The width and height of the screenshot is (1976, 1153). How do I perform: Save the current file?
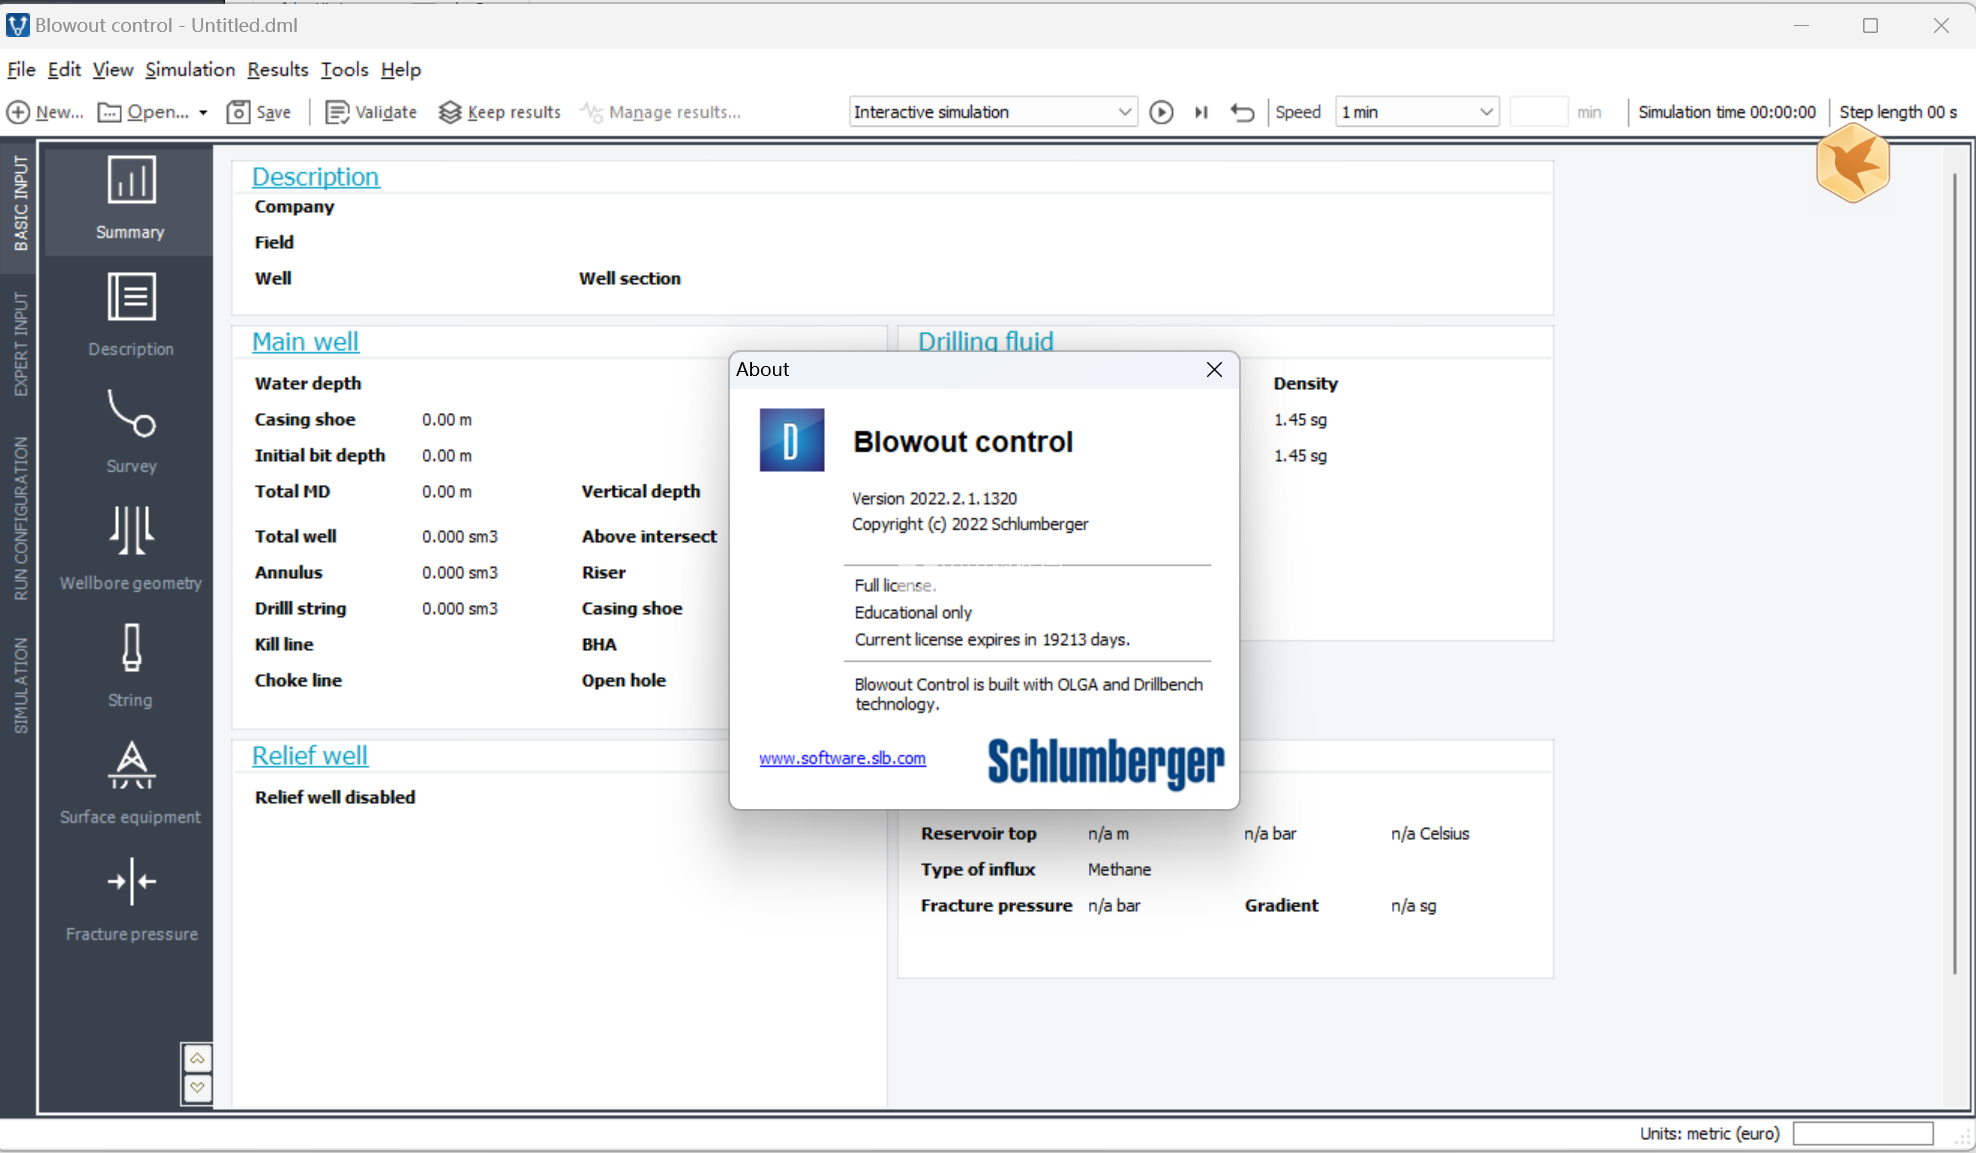(259, 112)
